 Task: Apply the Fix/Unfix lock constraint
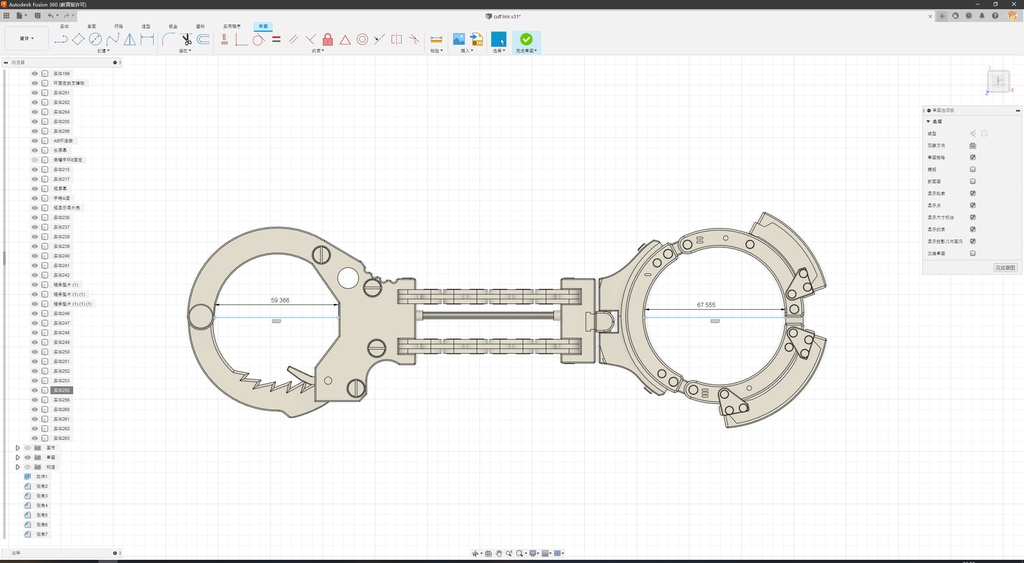(327, 39)
